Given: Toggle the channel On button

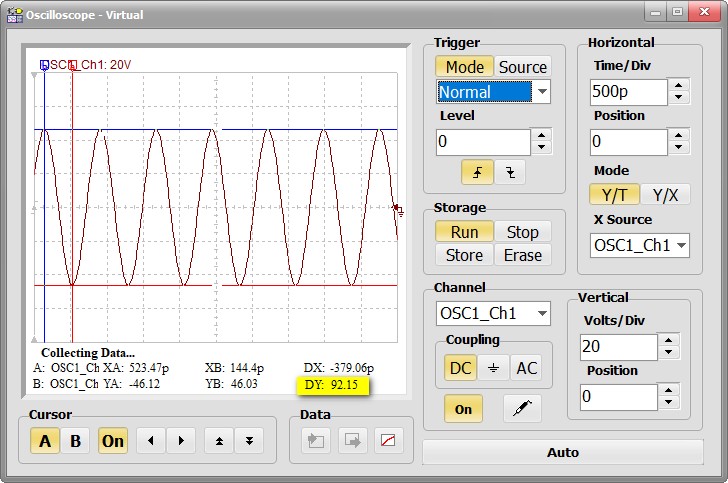Looking at the screenshot, I should [463, 409].
